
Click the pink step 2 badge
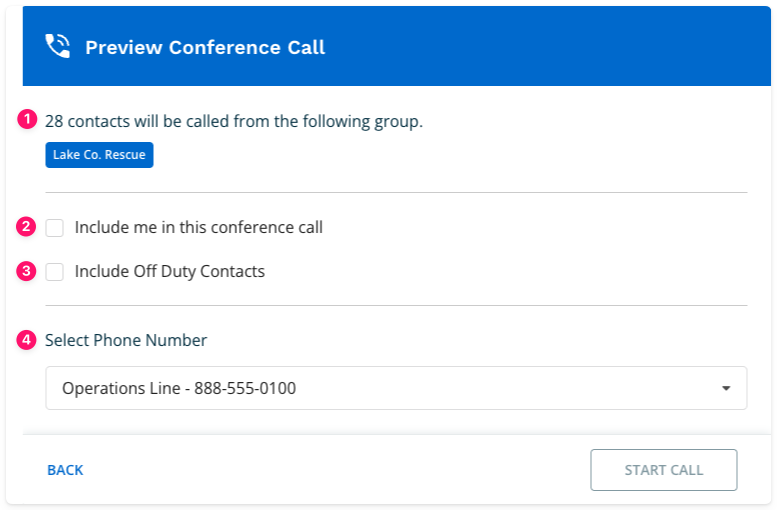click(x=26, y=227)
